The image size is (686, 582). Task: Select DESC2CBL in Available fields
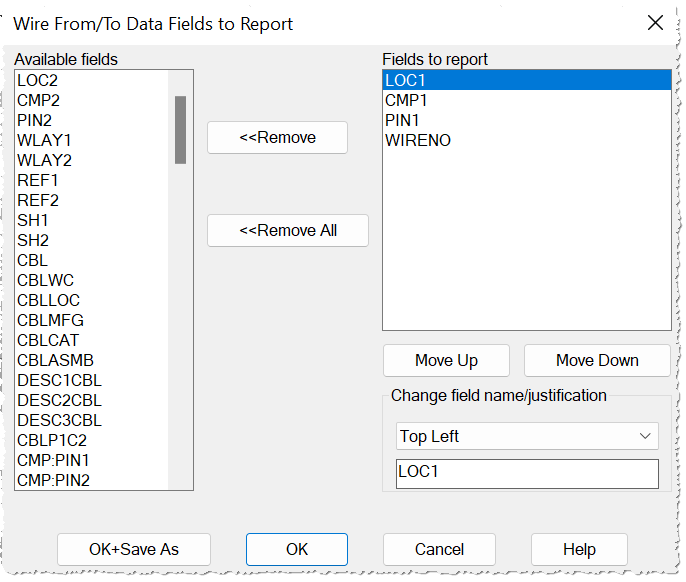pos(92,400)
